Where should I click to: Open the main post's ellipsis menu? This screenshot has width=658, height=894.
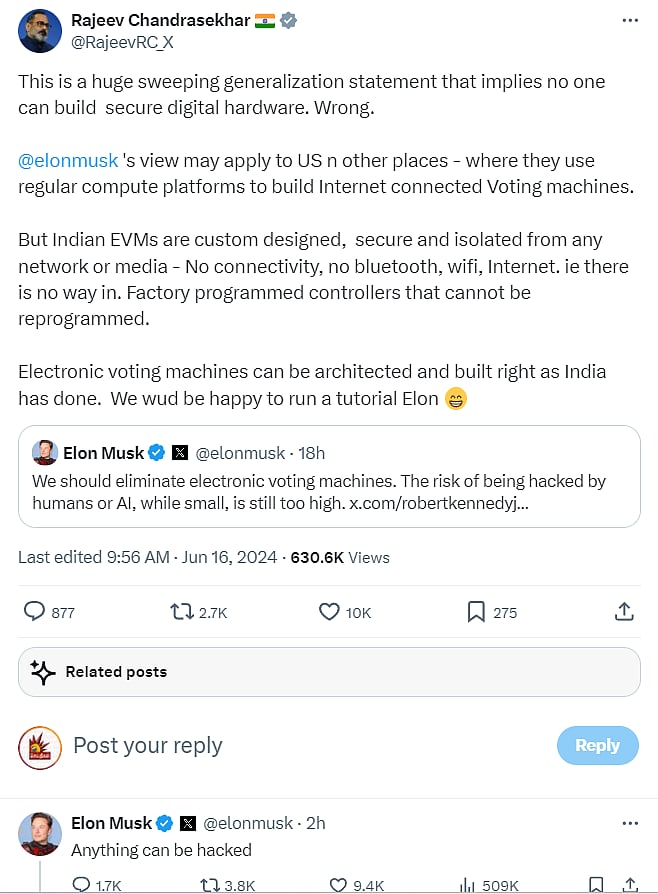[630, 18]
